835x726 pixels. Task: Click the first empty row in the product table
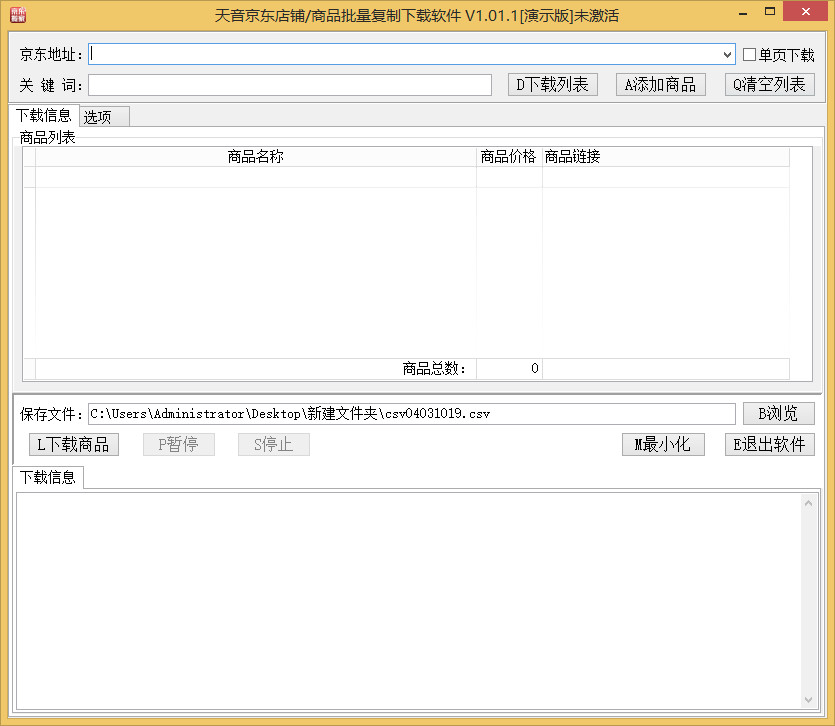point(406,177)
